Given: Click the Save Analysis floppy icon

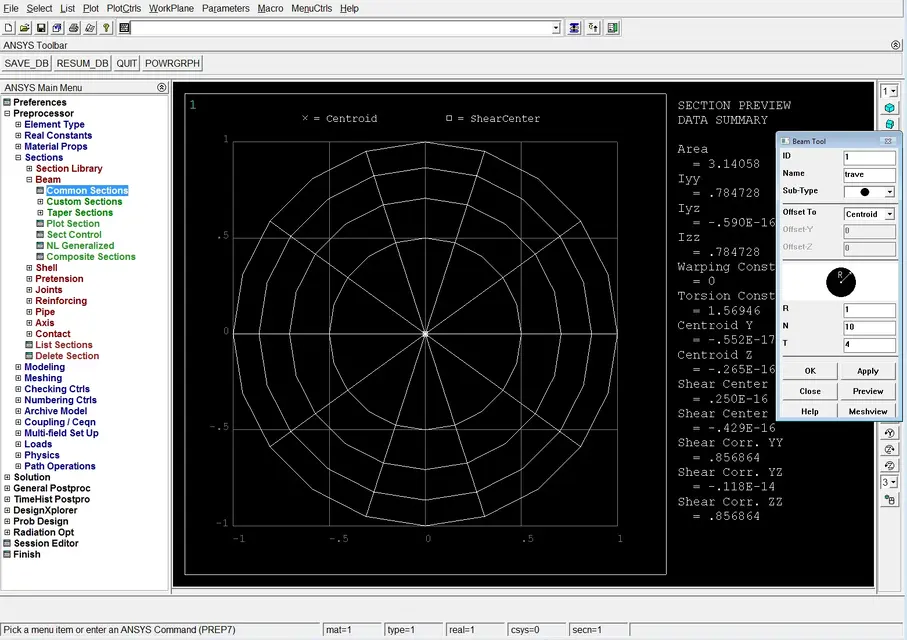Looking at the screenshot, I should coord(41,28).
